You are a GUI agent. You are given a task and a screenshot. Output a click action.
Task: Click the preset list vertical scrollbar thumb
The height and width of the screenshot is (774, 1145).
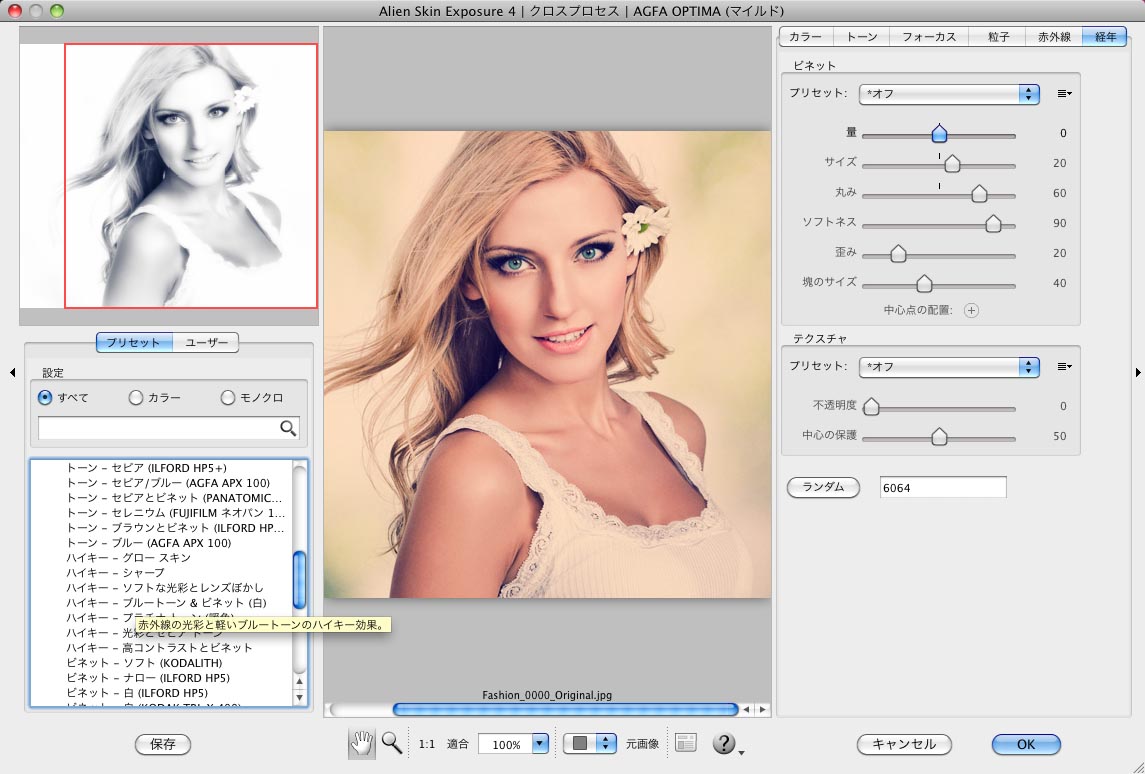click(299, 580)
